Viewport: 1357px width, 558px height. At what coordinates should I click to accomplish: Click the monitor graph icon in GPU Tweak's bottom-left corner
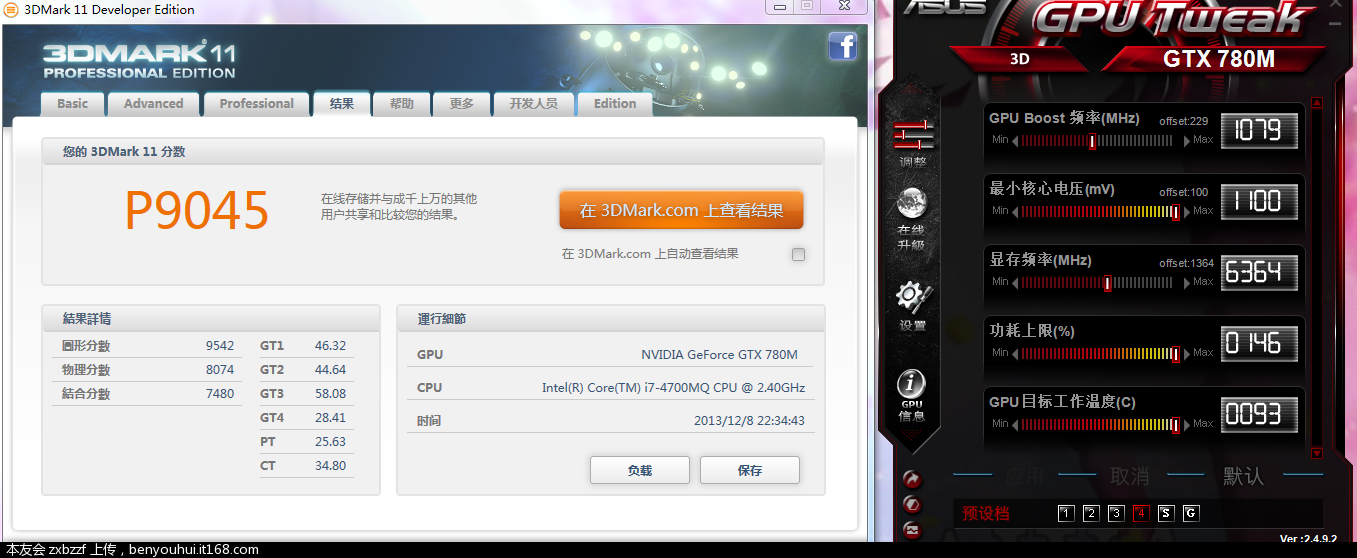point(911,530)
